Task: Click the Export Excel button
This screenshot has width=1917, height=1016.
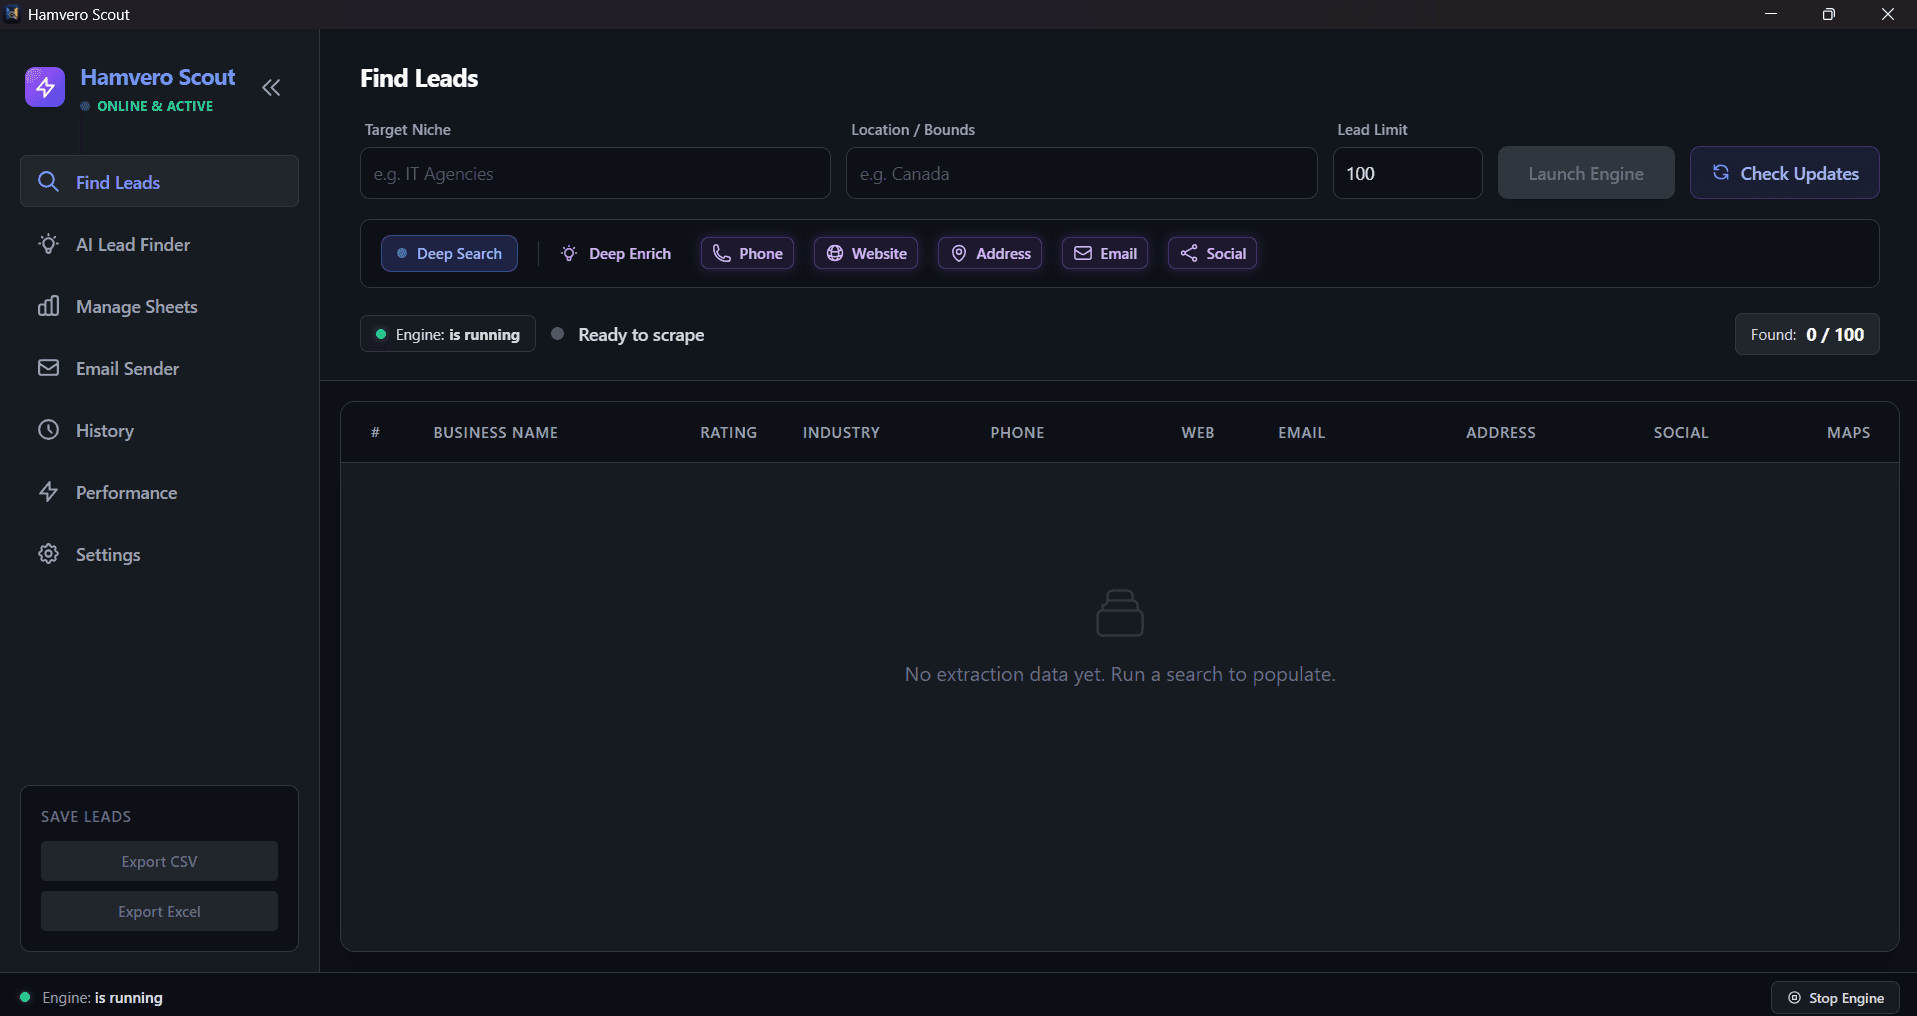Action: pyautogui.click(x=159, y=911)
